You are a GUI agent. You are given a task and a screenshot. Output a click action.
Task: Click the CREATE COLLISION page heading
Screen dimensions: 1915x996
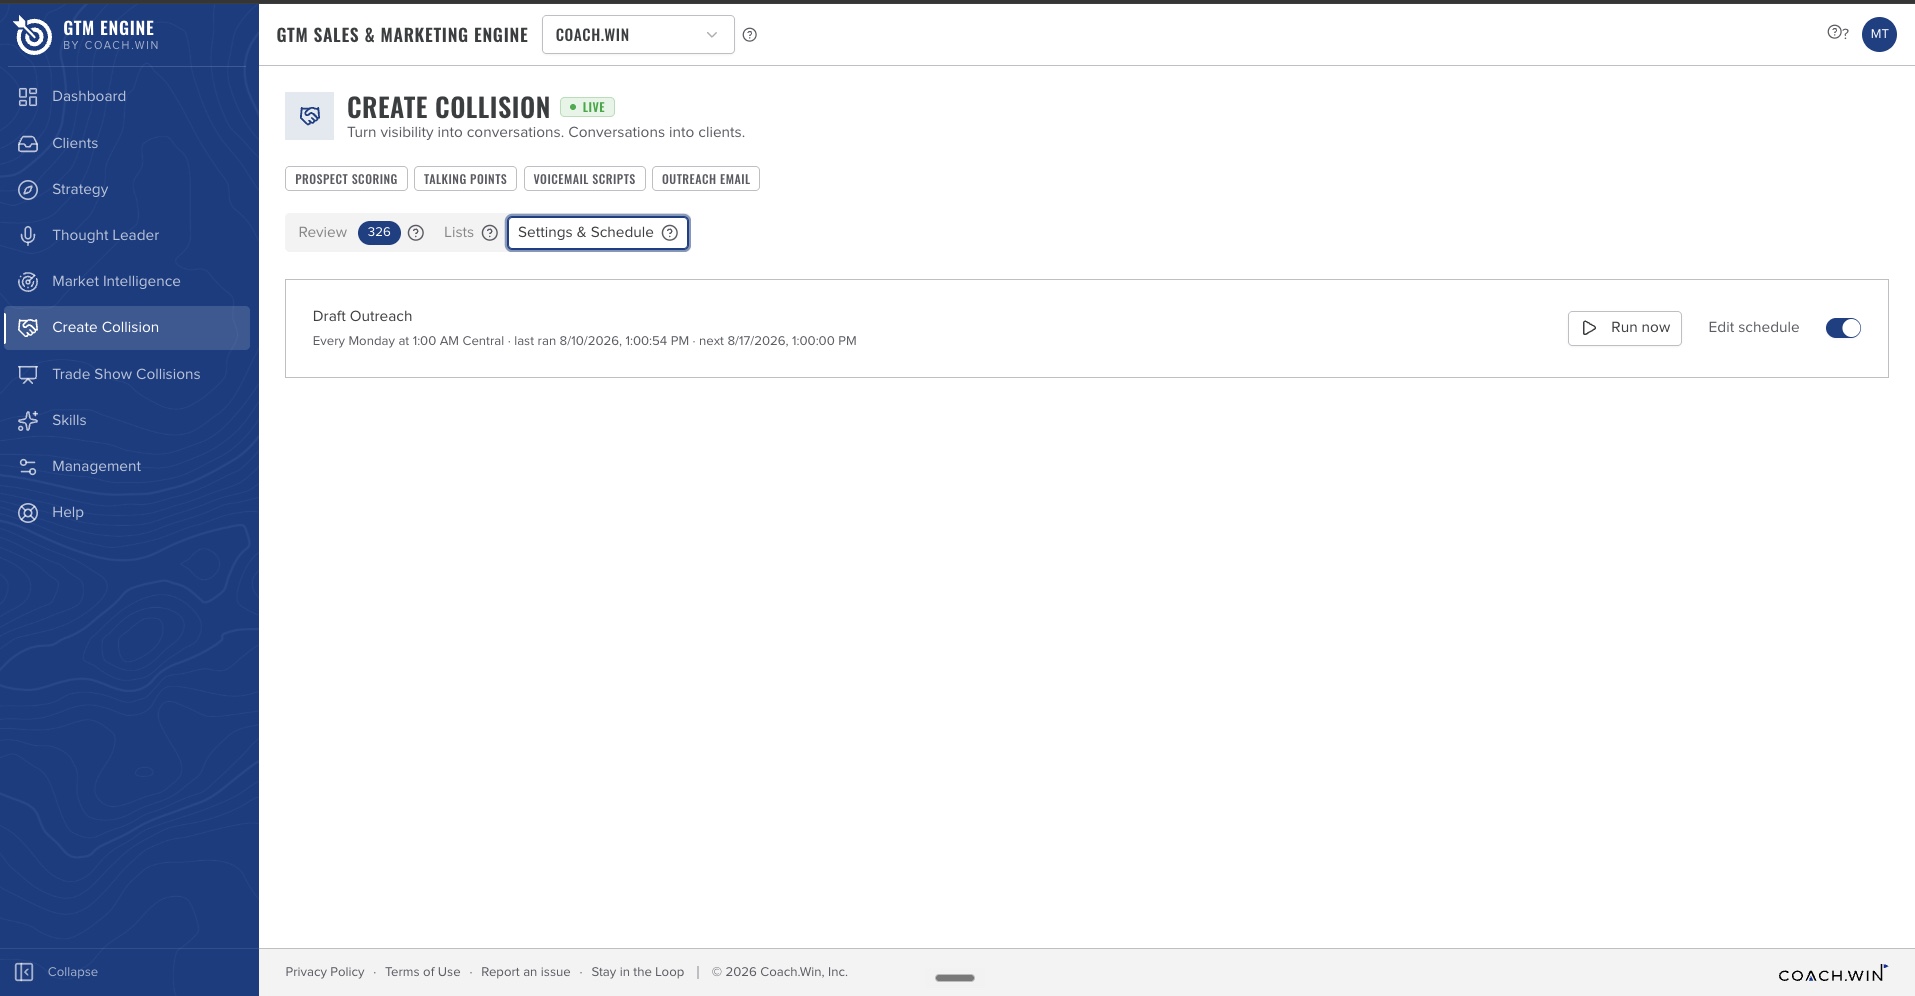pyautogui.click(x=449, y=107)
